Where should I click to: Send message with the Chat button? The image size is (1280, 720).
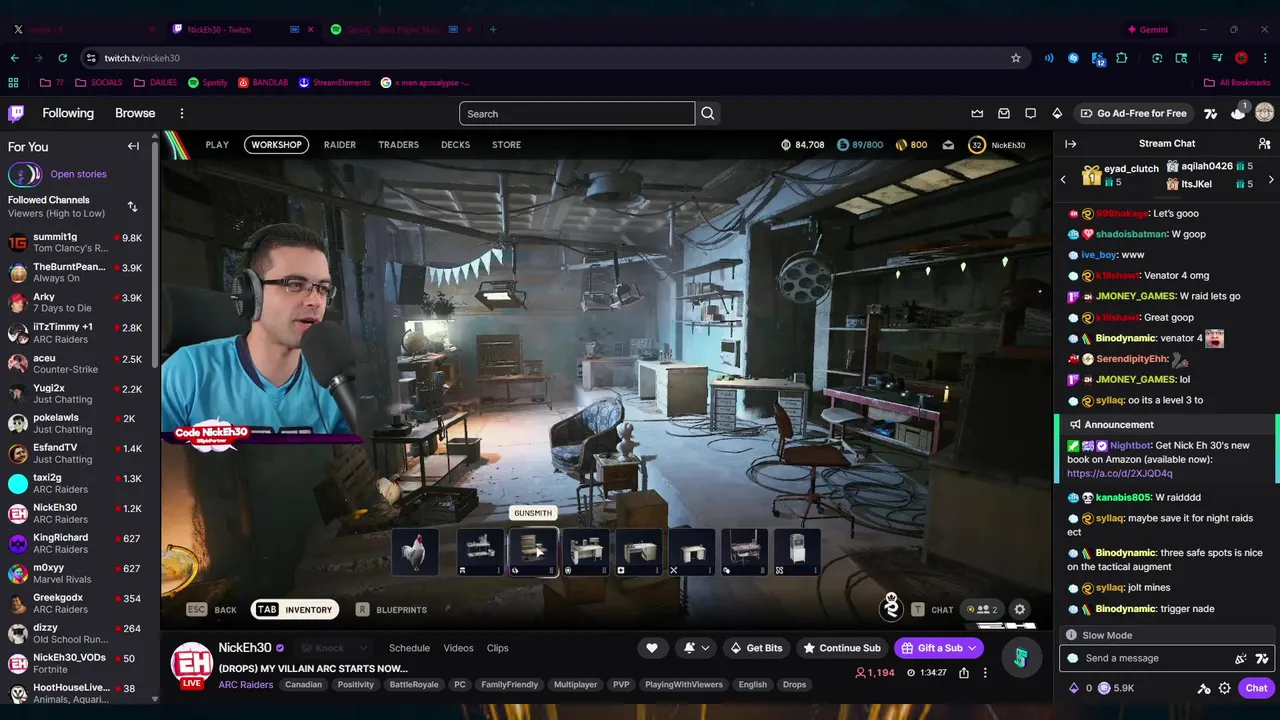[x=1256, y=688]
